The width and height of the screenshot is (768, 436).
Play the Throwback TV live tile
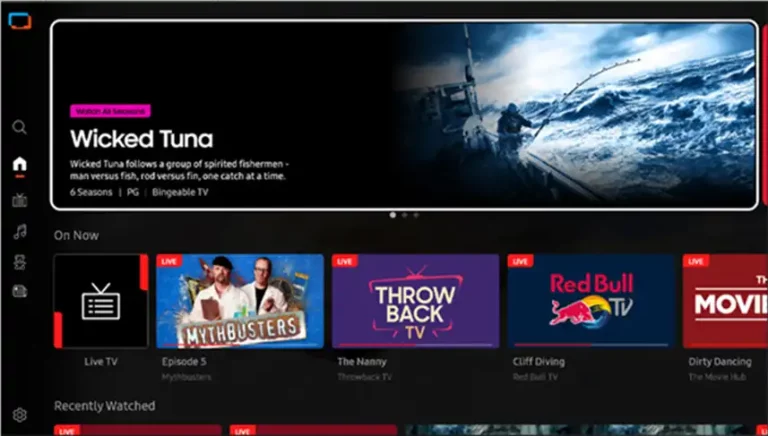[415, 301]
